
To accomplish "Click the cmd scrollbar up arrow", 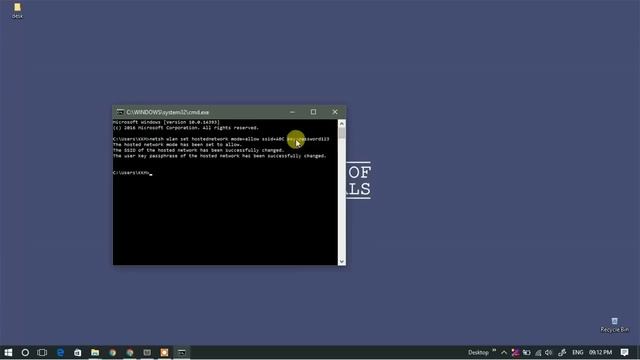I will tap(342, 123).
